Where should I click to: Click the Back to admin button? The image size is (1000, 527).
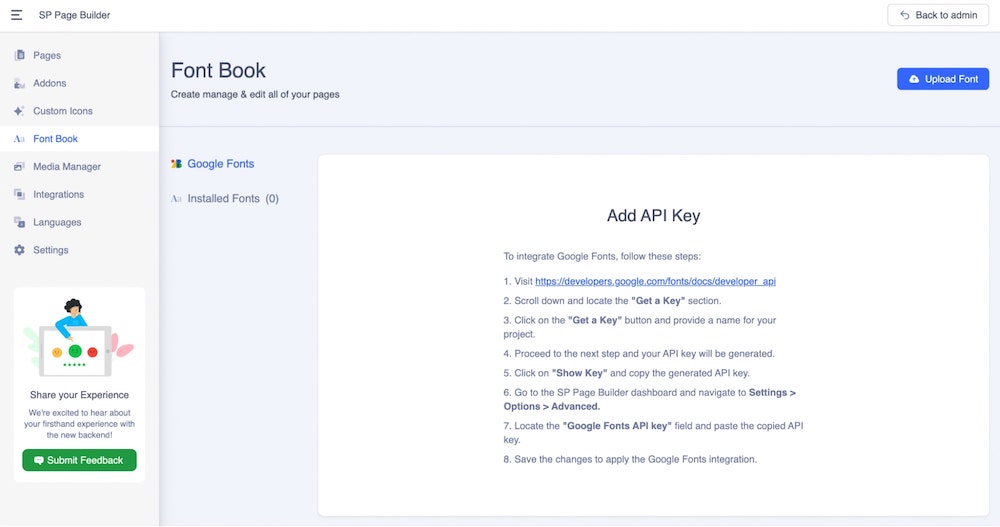click(938, 15)
